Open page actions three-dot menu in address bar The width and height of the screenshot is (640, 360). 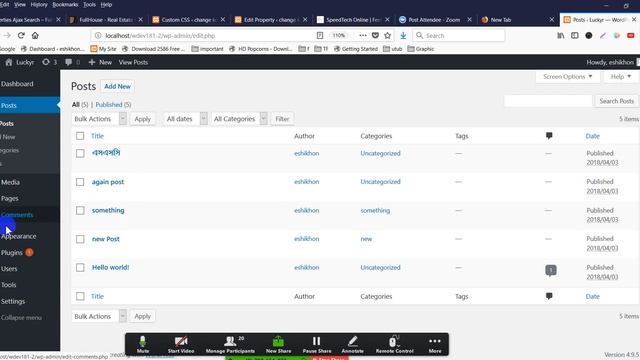(x=362, y=36)
